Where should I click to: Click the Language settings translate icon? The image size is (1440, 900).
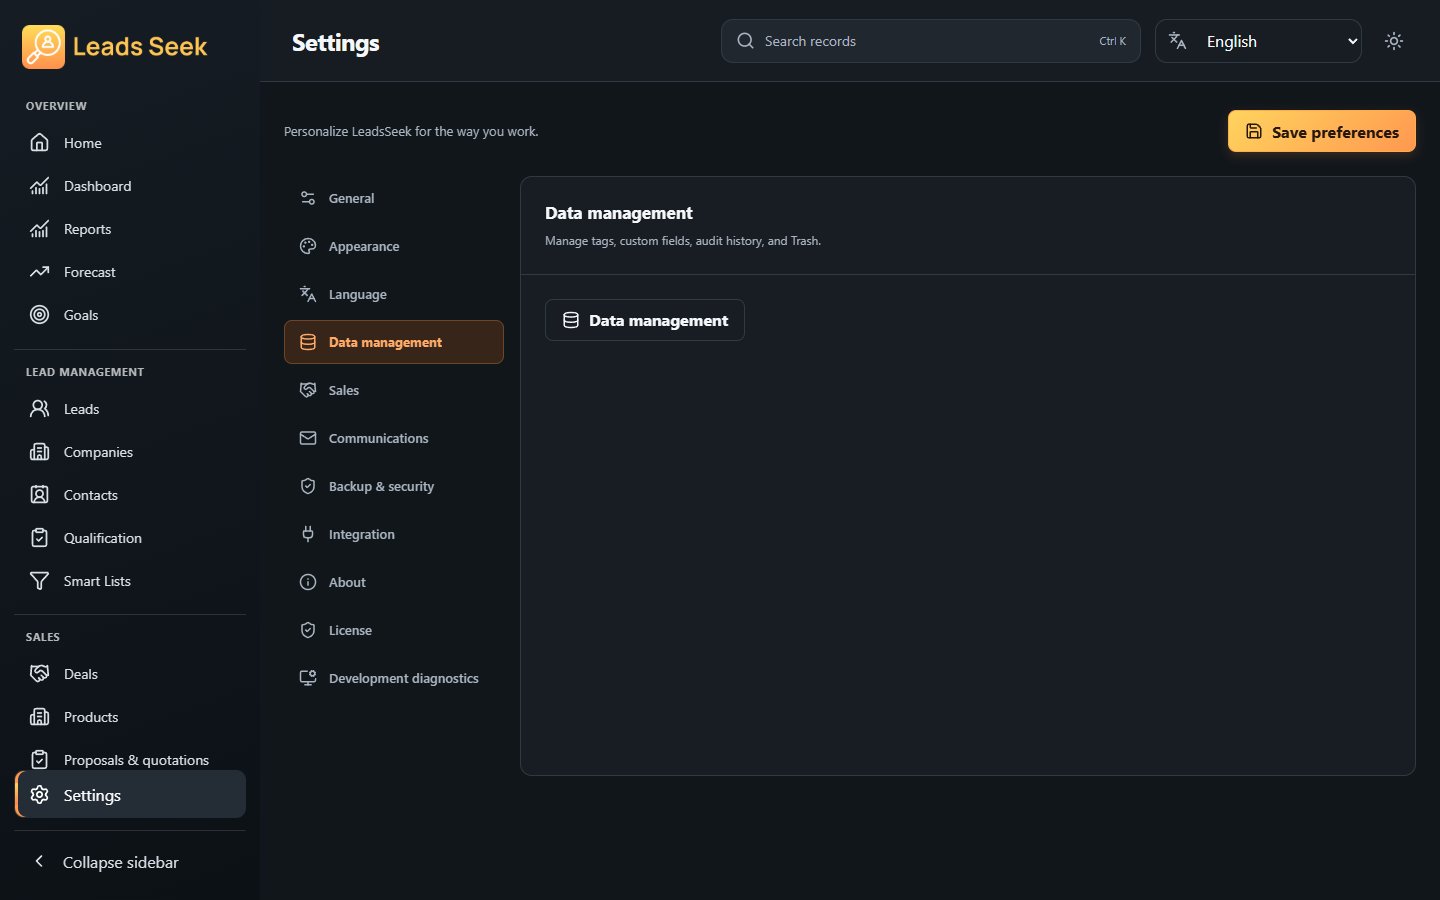[308, 294]
